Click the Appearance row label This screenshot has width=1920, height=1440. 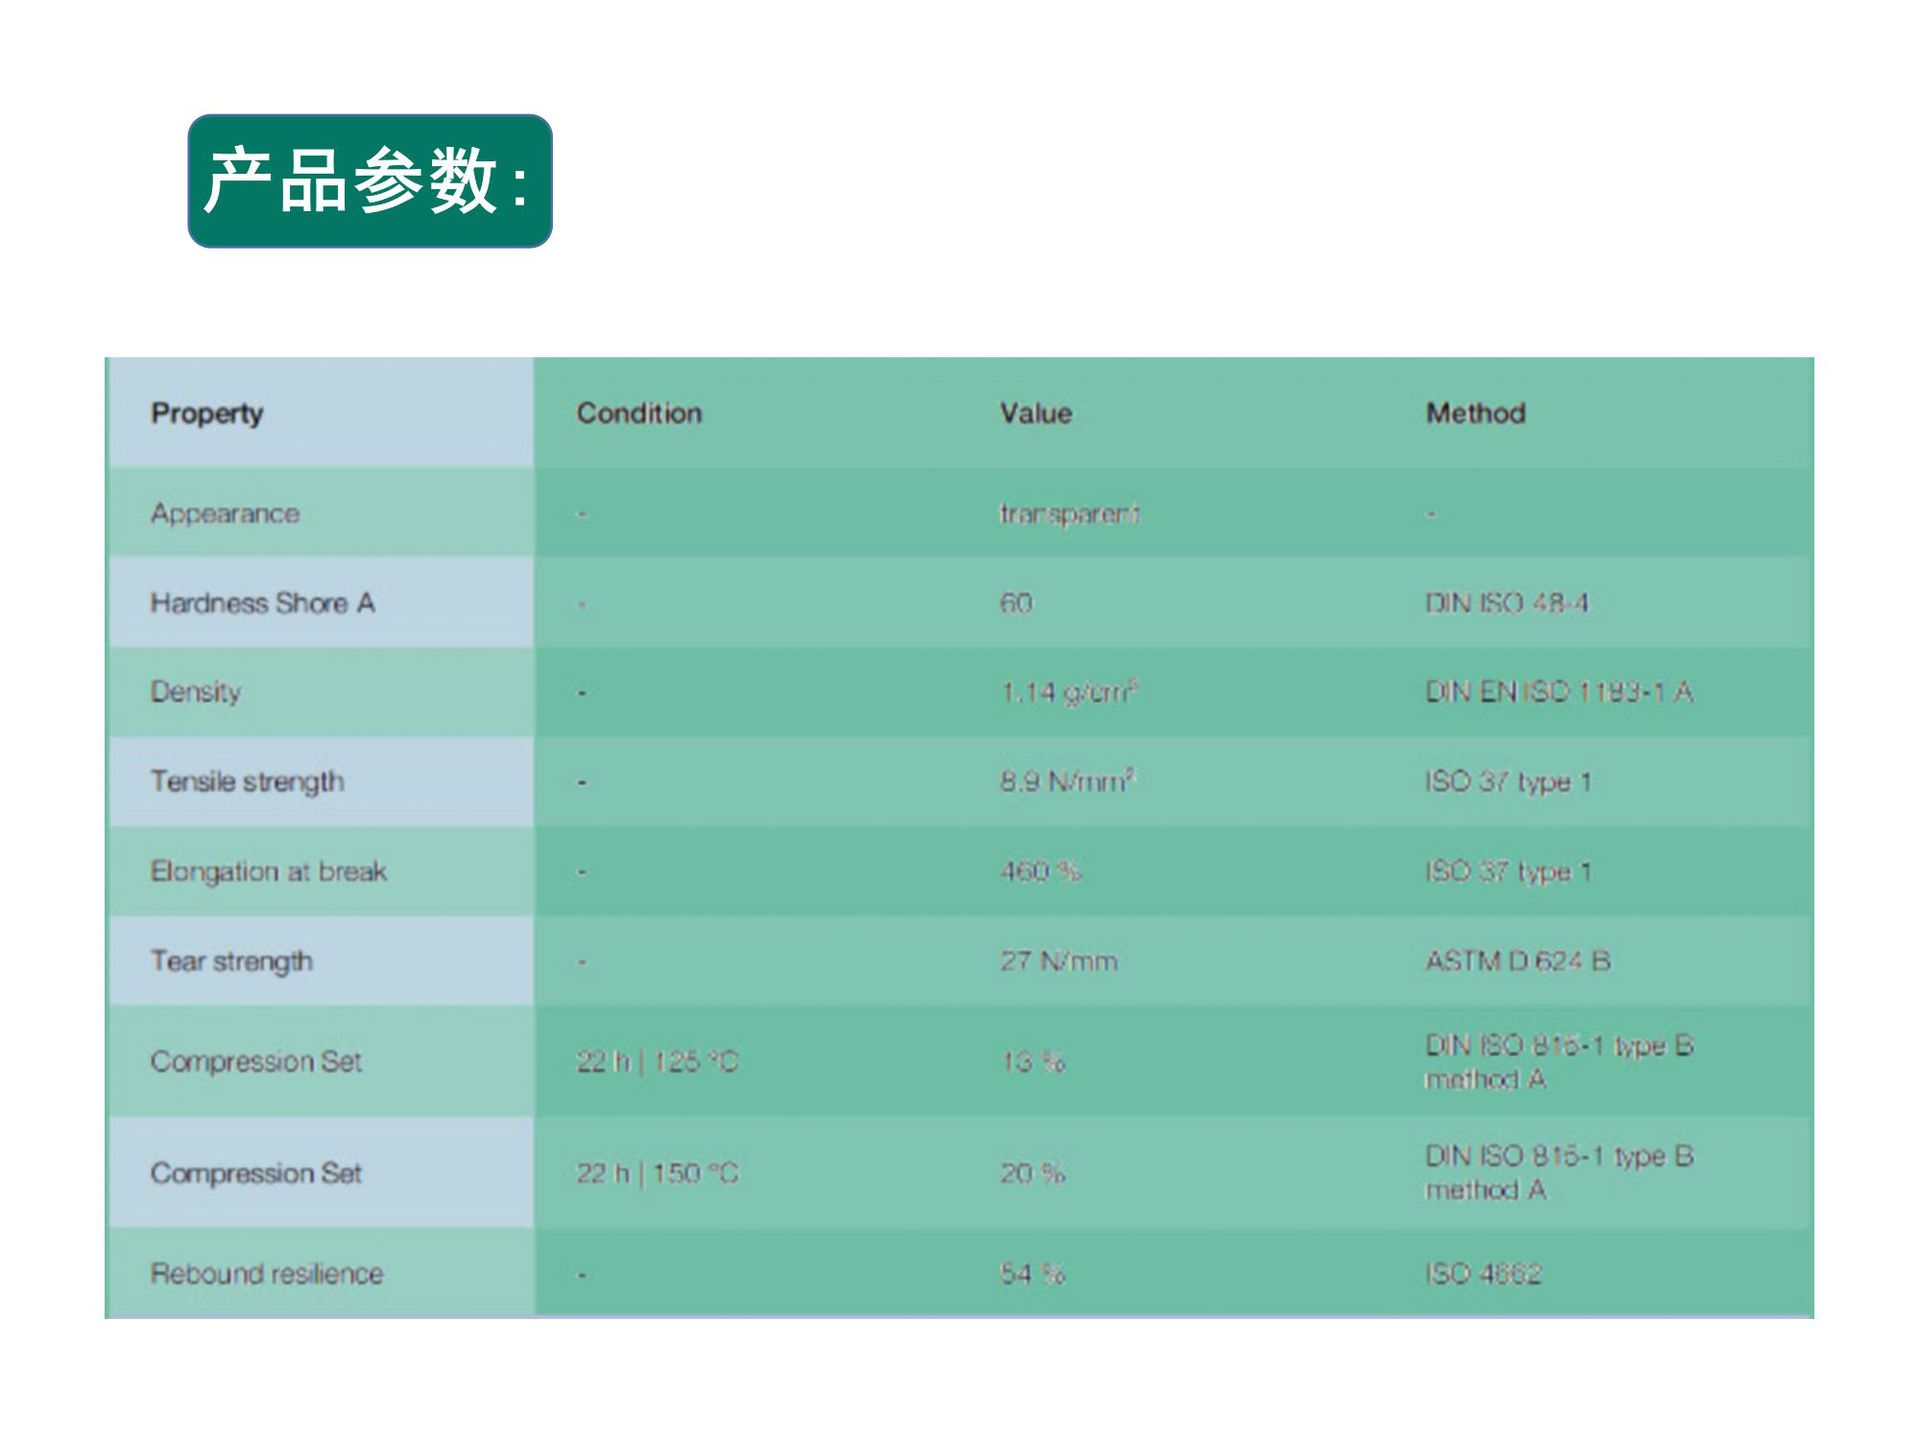[225, 514]
